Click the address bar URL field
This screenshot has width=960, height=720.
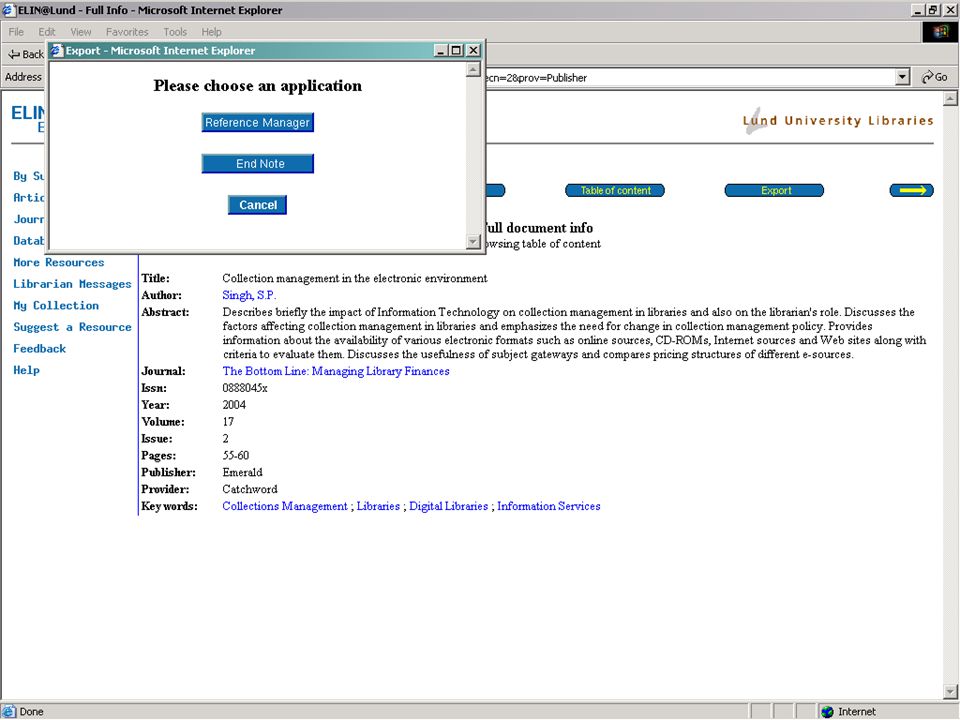690,78
